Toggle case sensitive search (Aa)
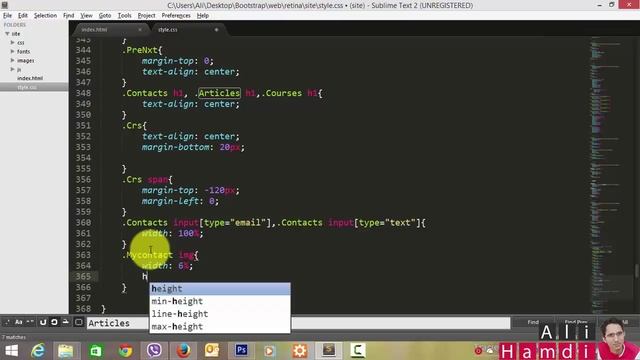Viewport: 640px width, 360px height. point(19,322)
